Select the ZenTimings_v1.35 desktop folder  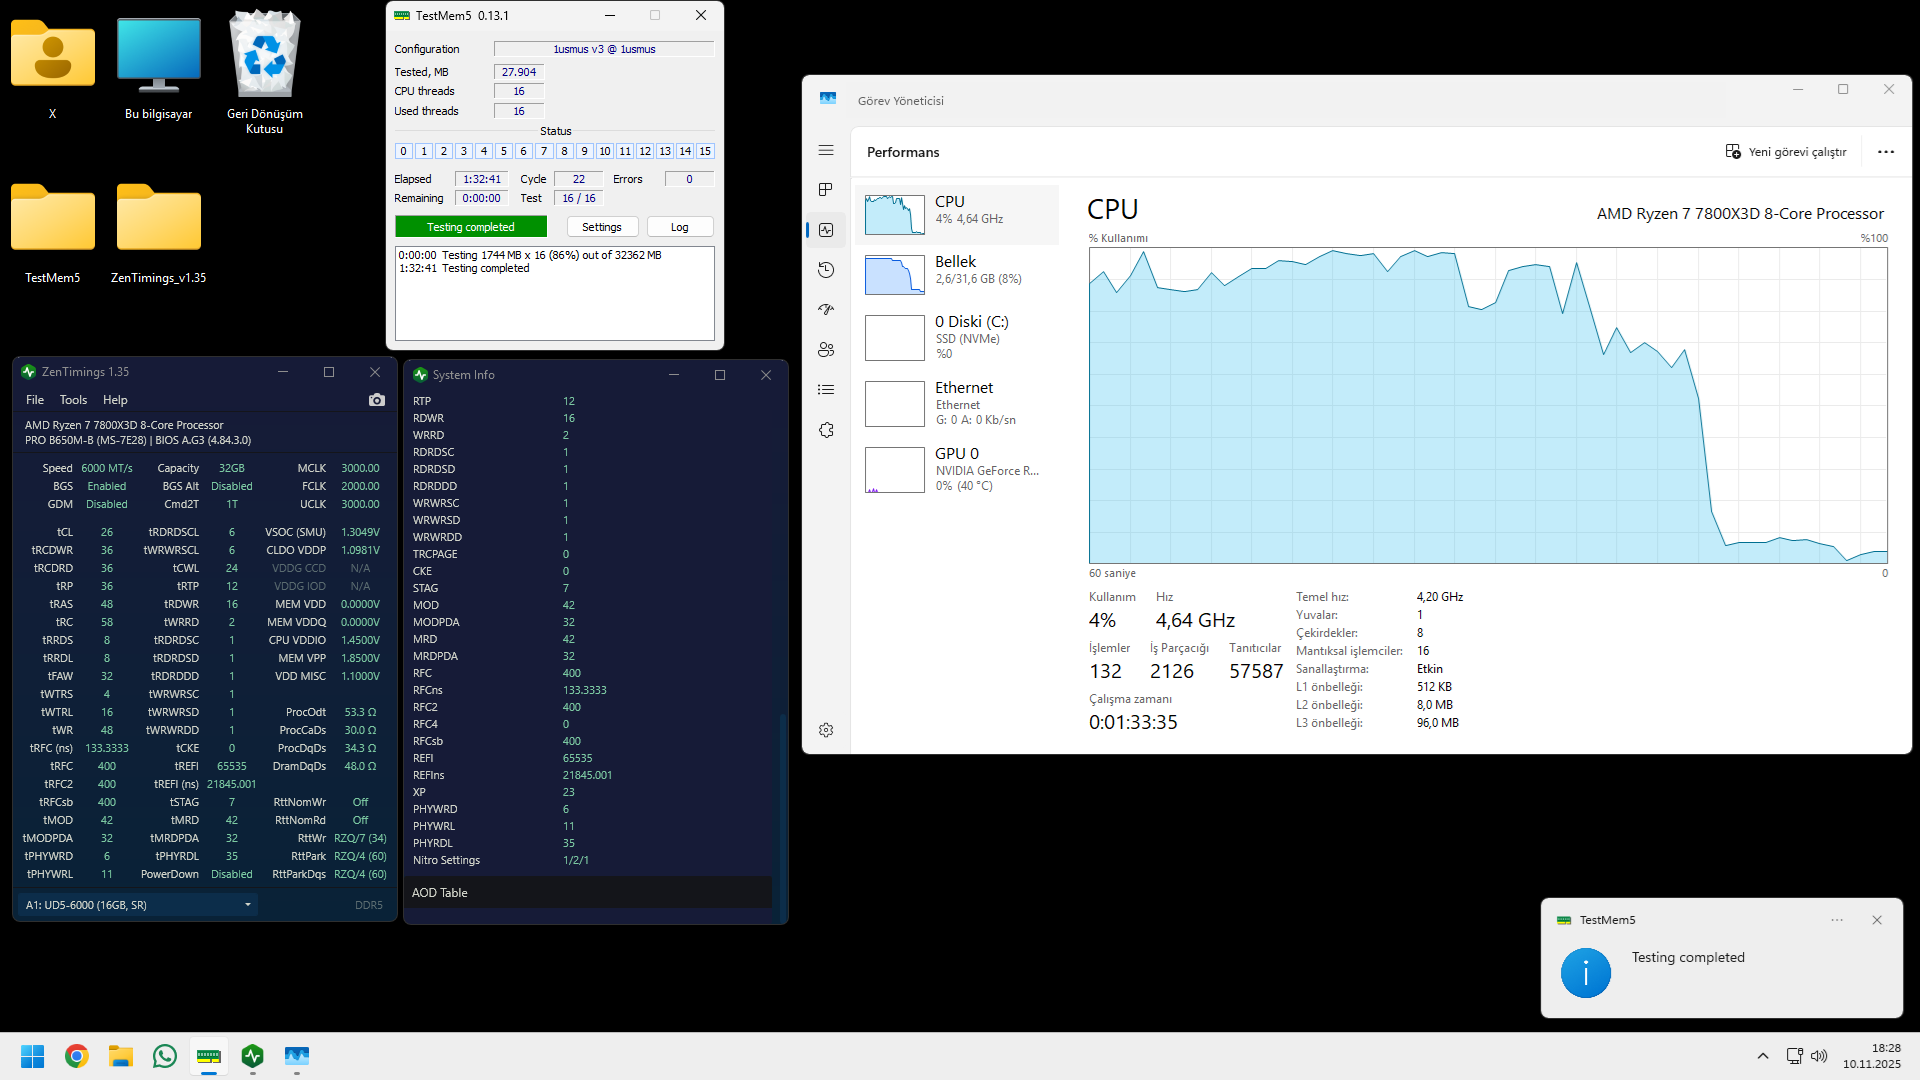pos(159,233)
